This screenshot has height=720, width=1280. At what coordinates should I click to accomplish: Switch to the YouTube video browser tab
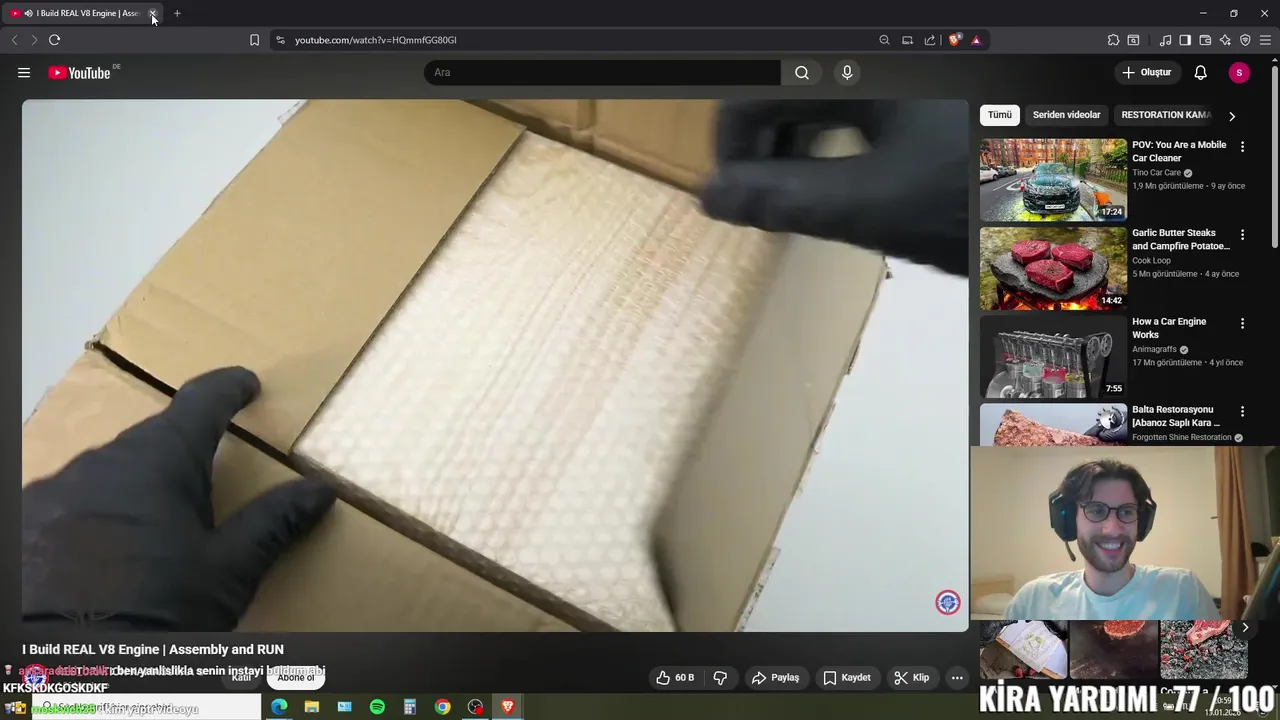point(80,13)
